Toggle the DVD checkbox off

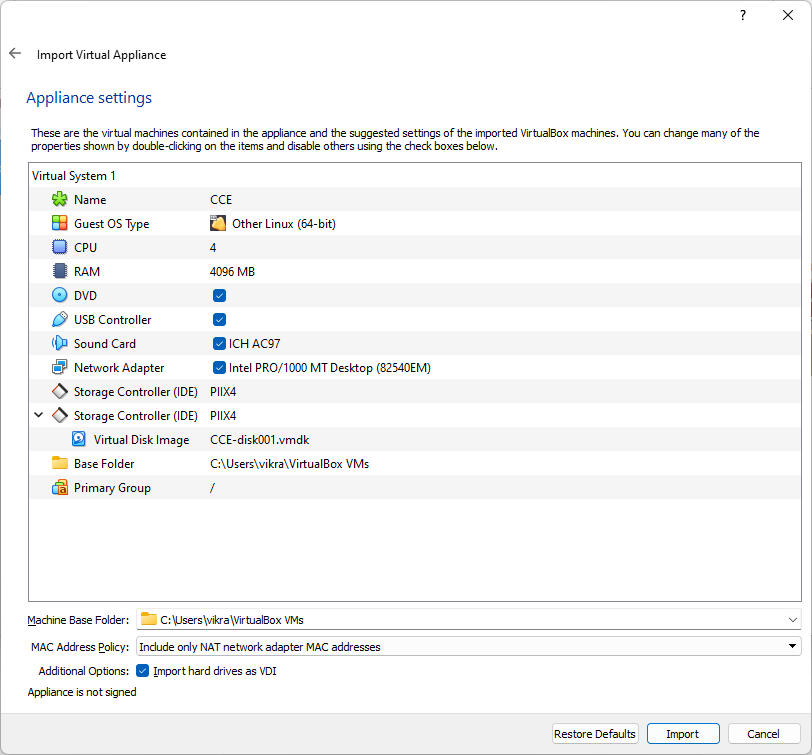219,295
